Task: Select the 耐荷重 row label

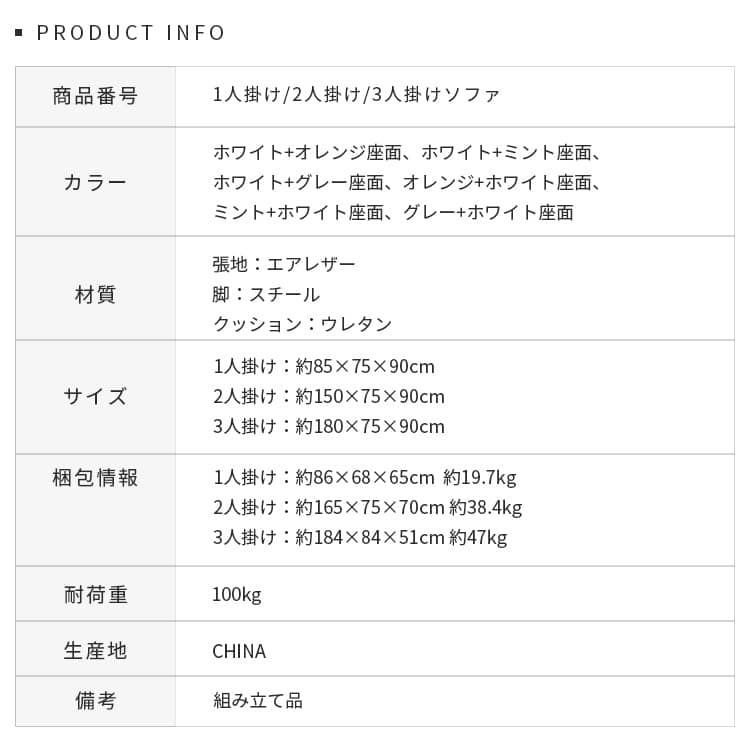Action: (x=95, y=595)
